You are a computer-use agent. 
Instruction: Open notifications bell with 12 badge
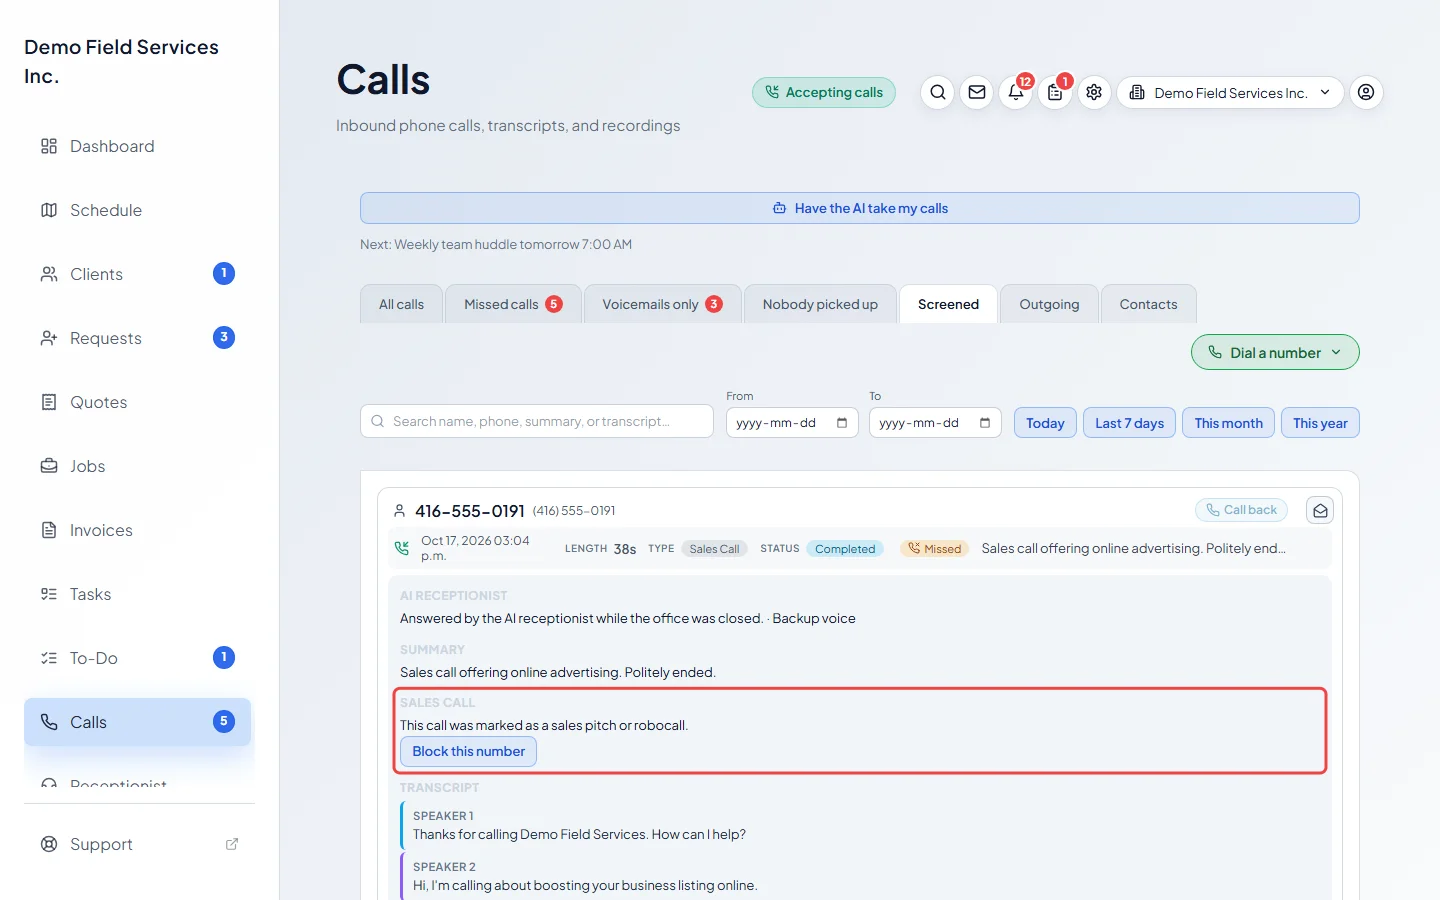1016,92
